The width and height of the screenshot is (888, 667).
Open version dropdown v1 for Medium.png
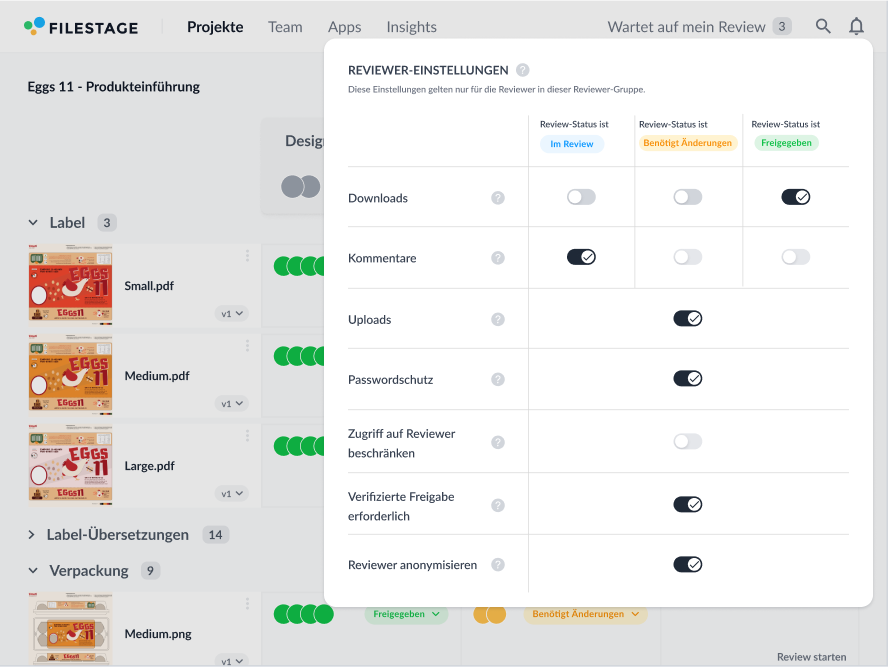tap(232, 660)
